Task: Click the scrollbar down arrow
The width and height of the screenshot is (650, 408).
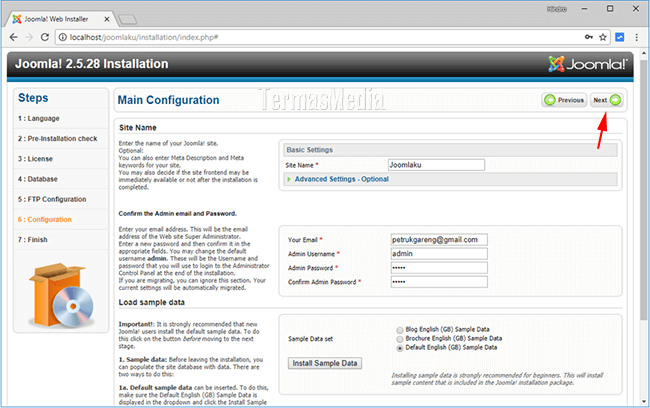Action: 643,401
